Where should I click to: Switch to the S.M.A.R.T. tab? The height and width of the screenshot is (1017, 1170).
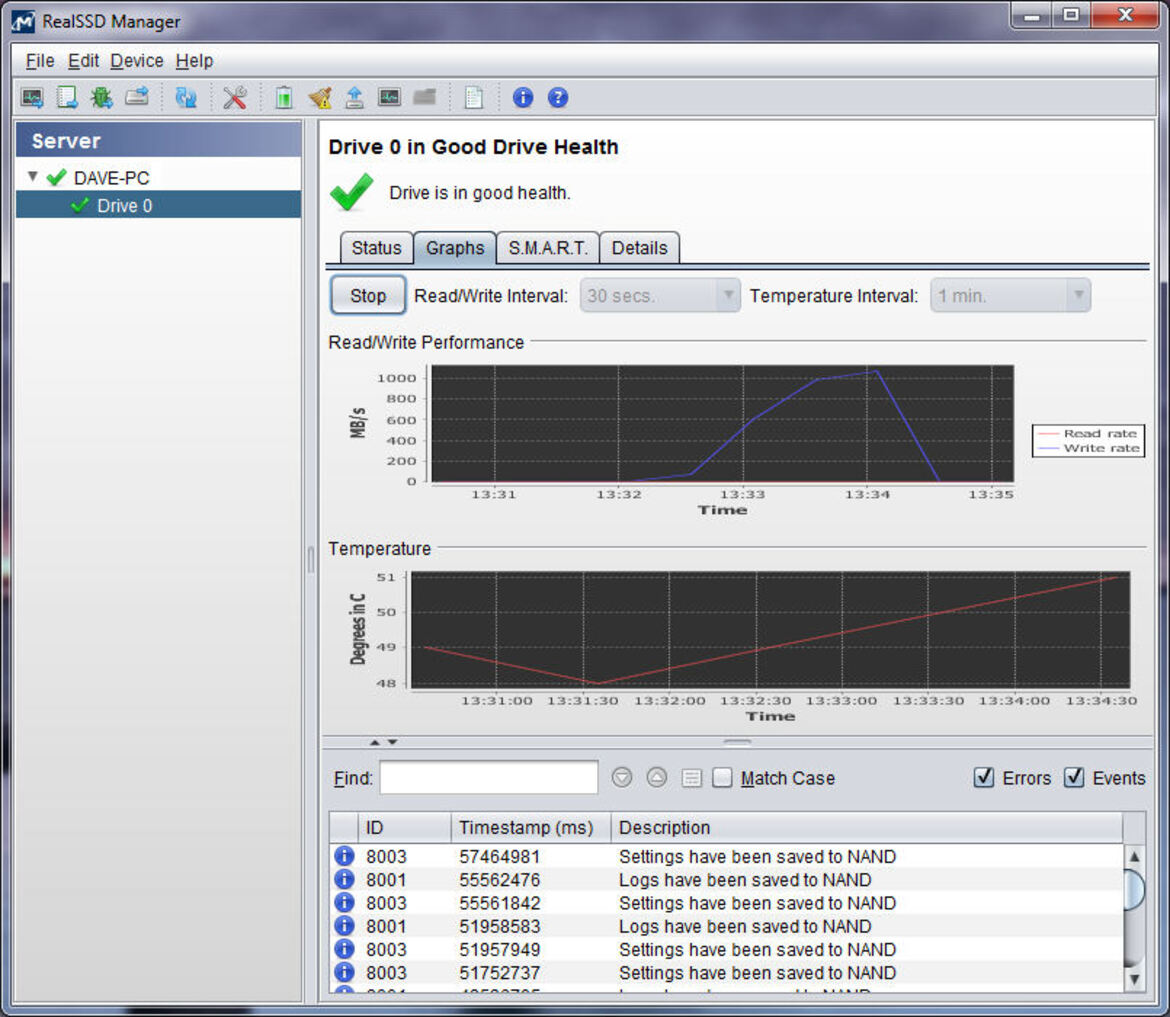point(548,248)
